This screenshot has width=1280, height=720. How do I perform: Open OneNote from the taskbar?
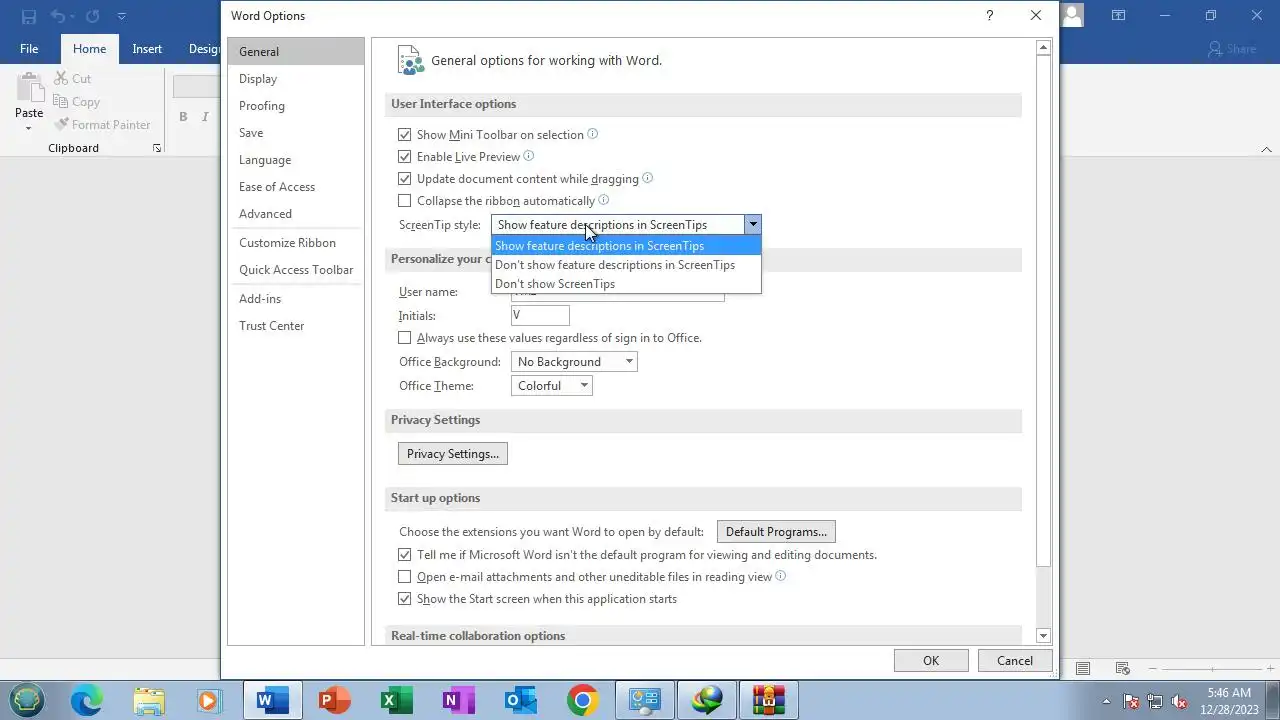point(458,700)
